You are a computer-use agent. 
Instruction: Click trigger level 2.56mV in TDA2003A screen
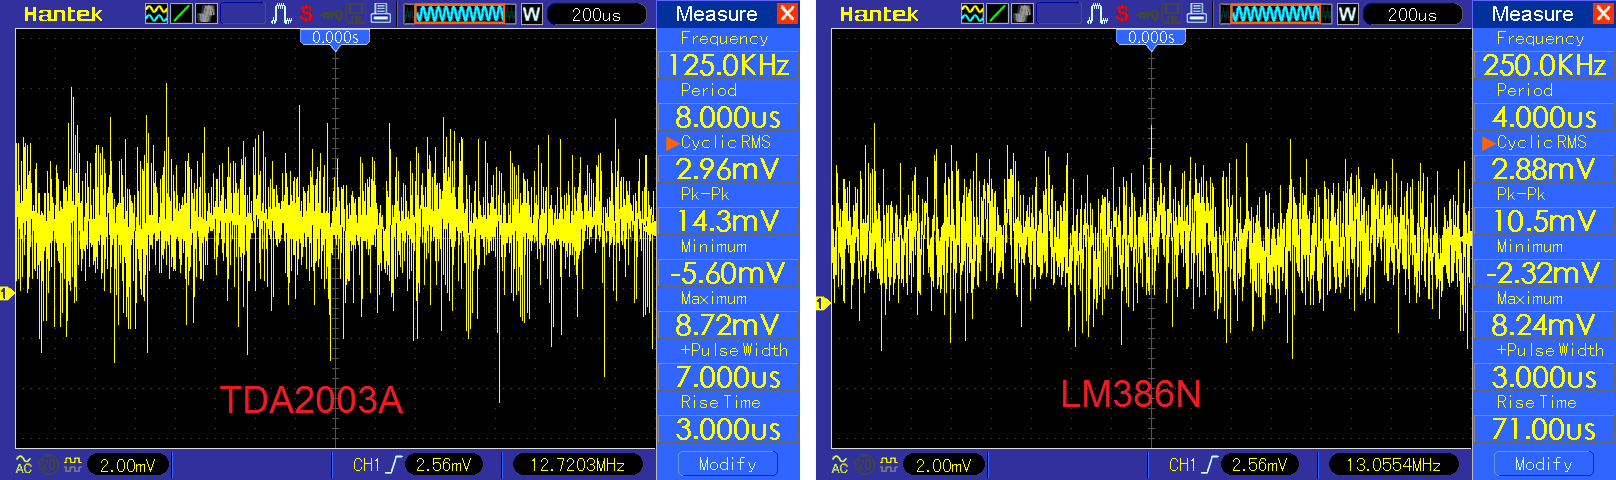coord(444,464)
